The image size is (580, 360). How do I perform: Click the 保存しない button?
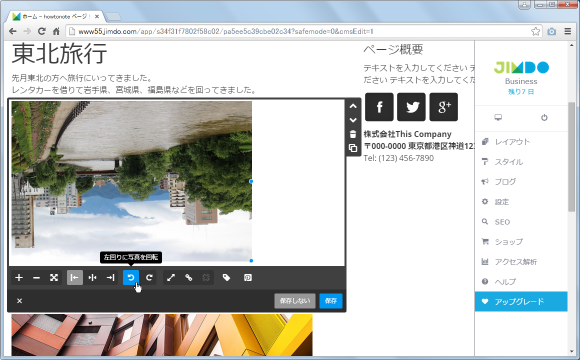click(x=295, y=301)
